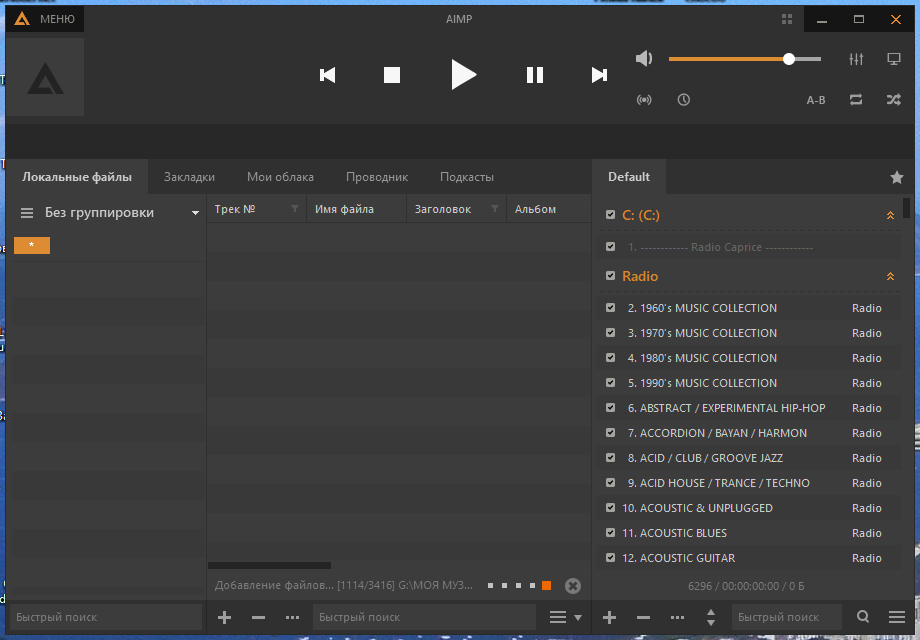Switch to the Подкасты tab
The image size is (920, 640).
click(x=467, y=177)
